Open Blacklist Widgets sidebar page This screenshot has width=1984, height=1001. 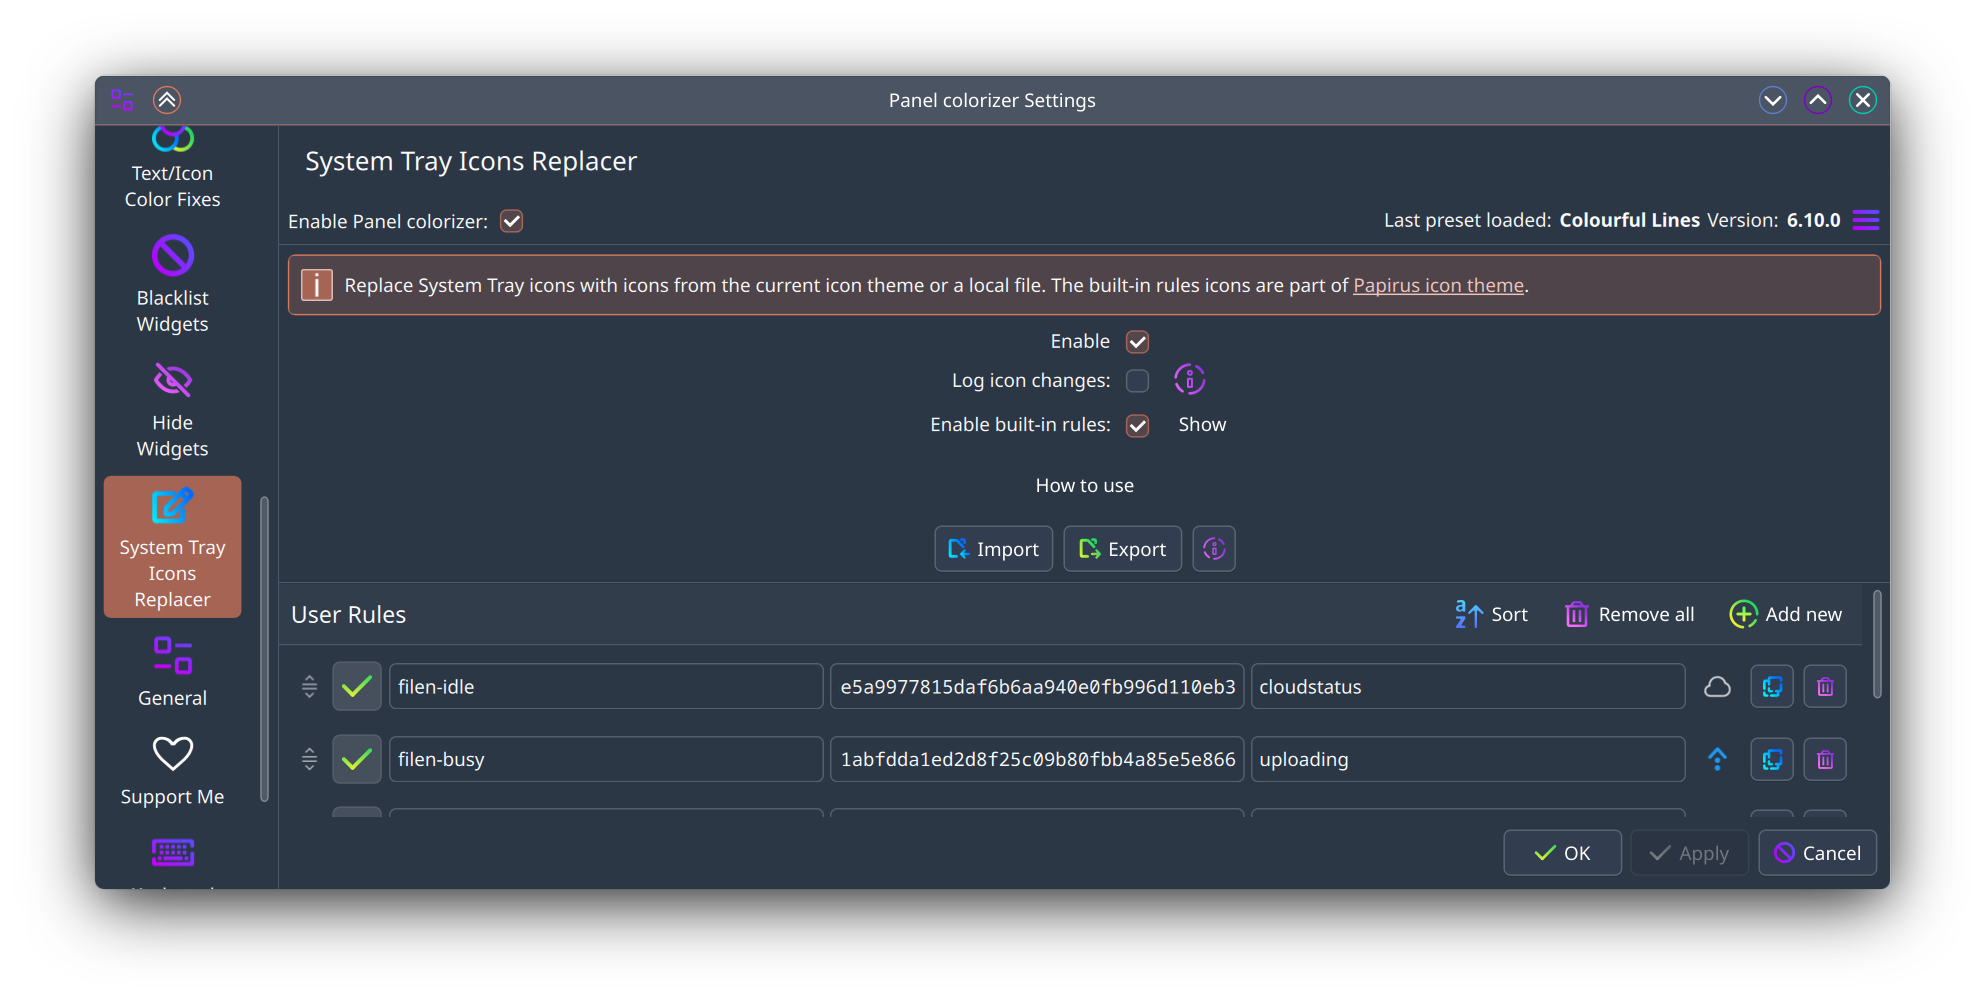click(x=172, y=284)
